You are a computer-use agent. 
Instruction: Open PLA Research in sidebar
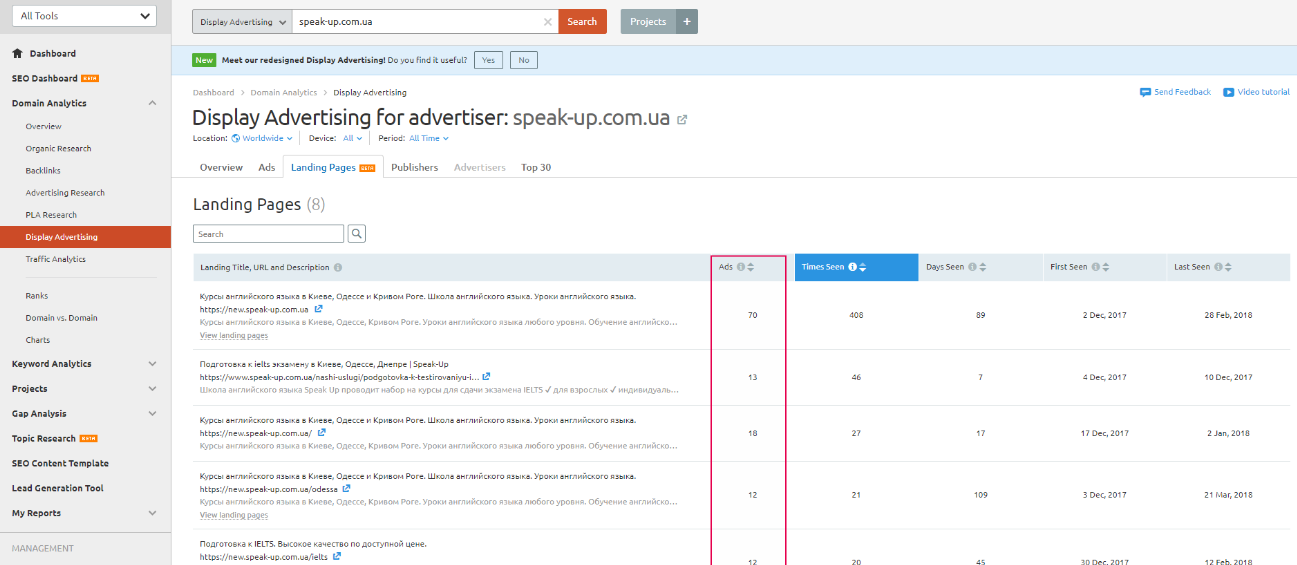51,214
